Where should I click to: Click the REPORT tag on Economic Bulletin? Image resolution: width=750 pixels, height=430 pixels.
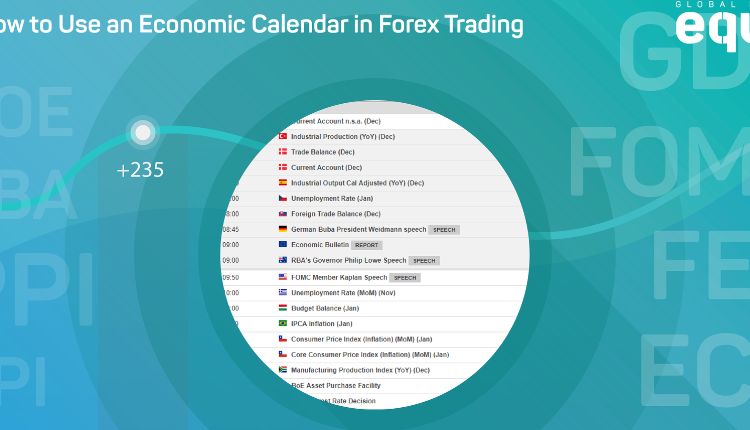[x=367, y=244]
